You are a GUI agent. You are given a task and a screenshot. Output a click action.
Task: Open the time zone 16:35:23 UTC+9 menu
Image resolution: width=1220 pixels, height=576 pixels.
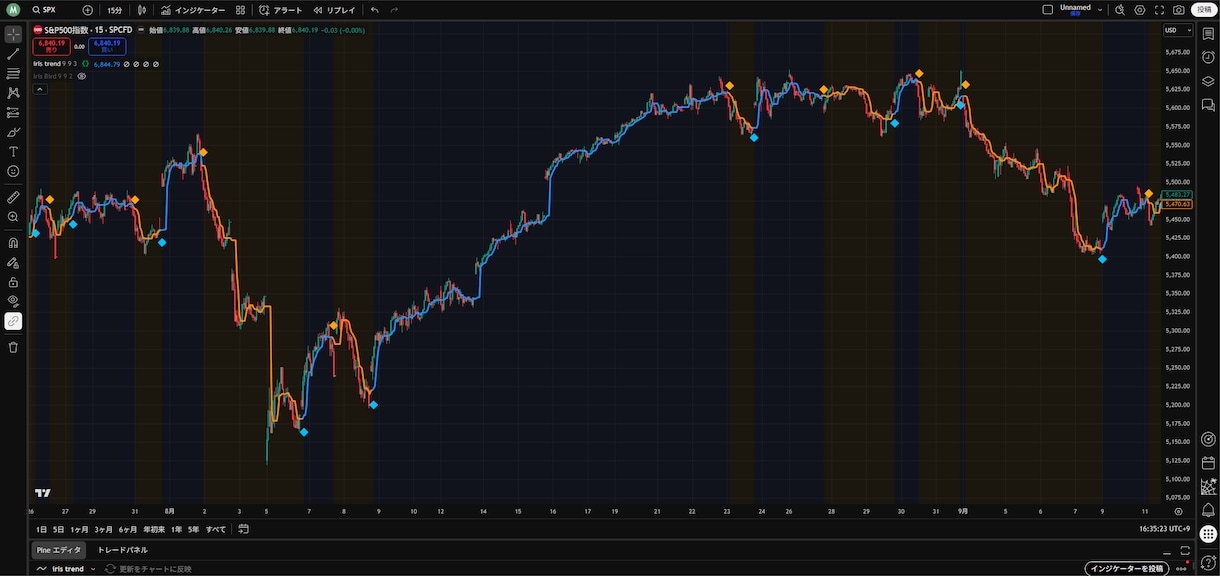click(1165, 529)
